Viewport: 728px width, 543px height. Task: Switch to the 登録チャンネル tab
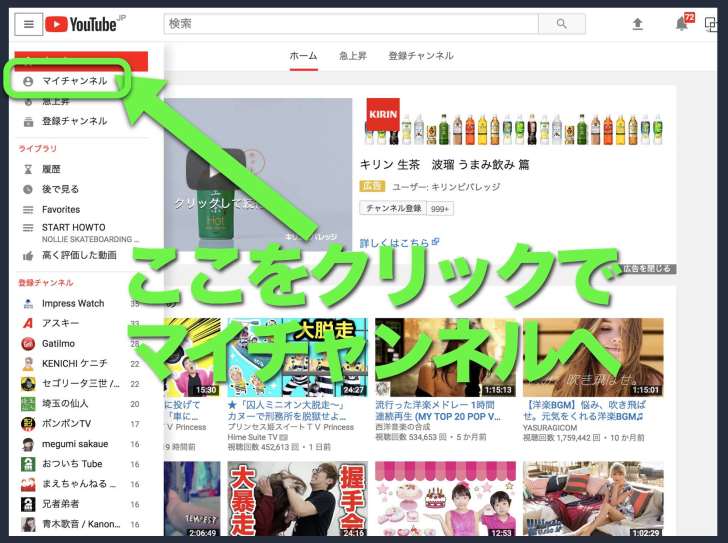pyautogui.click(x=421, y=56)
